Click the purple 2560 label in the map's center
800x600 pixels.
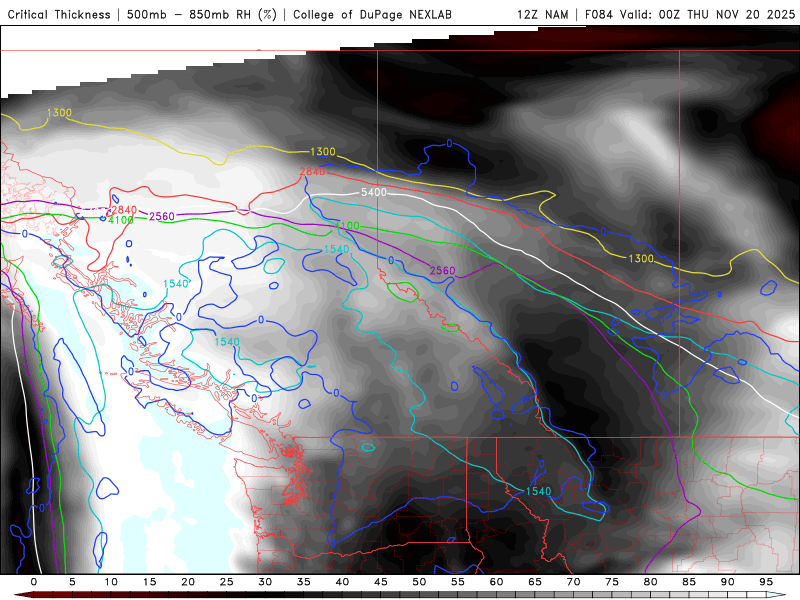[x=442, y=270]
